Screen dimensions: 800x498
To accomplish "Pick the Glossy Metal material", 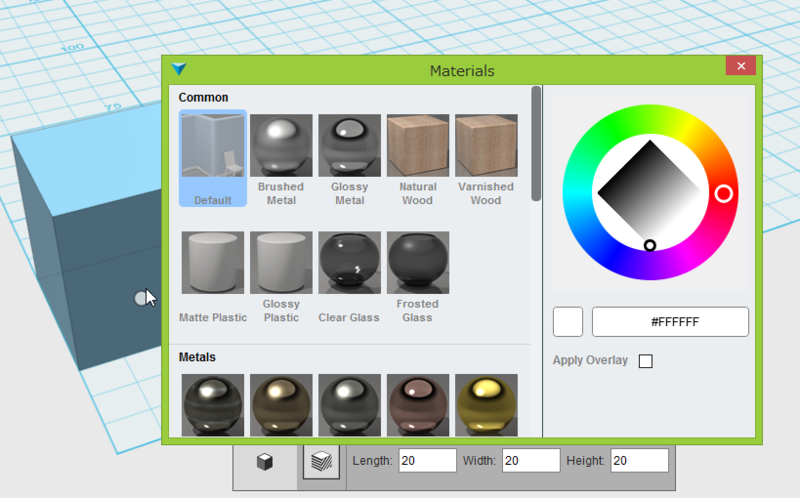I will tap(349, 160).
